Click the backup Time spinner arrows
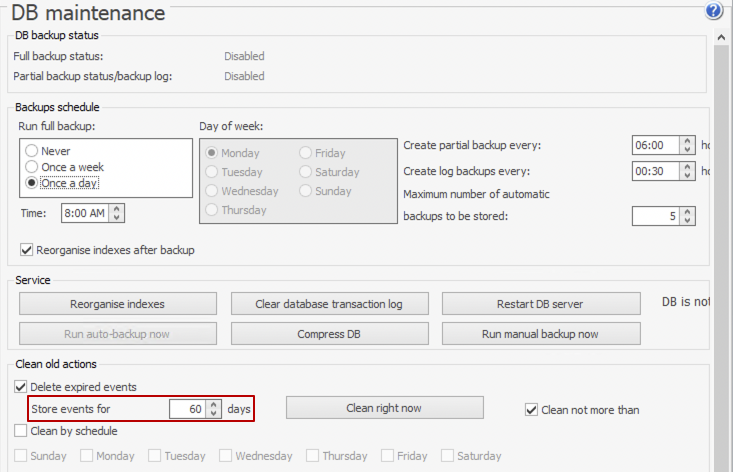The width and height of the screenshot is (733, 472). [117, 213]
